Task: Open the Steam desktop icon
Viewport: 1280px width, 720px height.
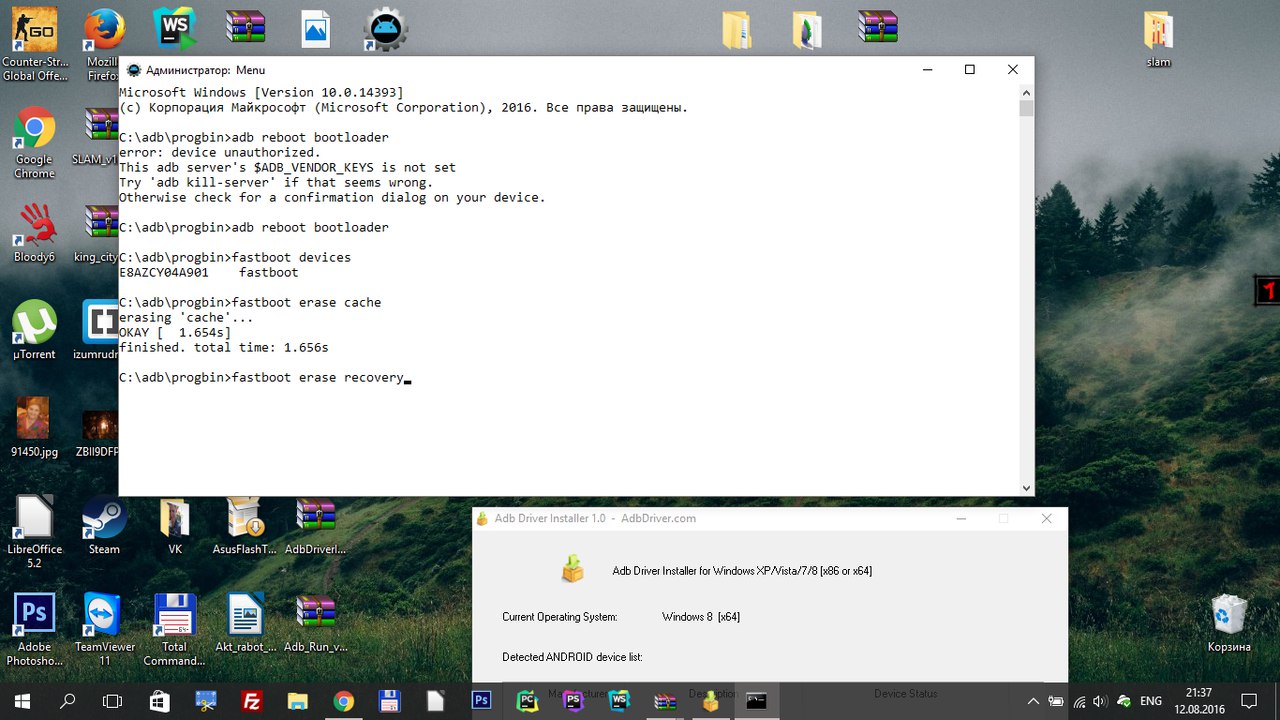Action: (x=104, y=518)
